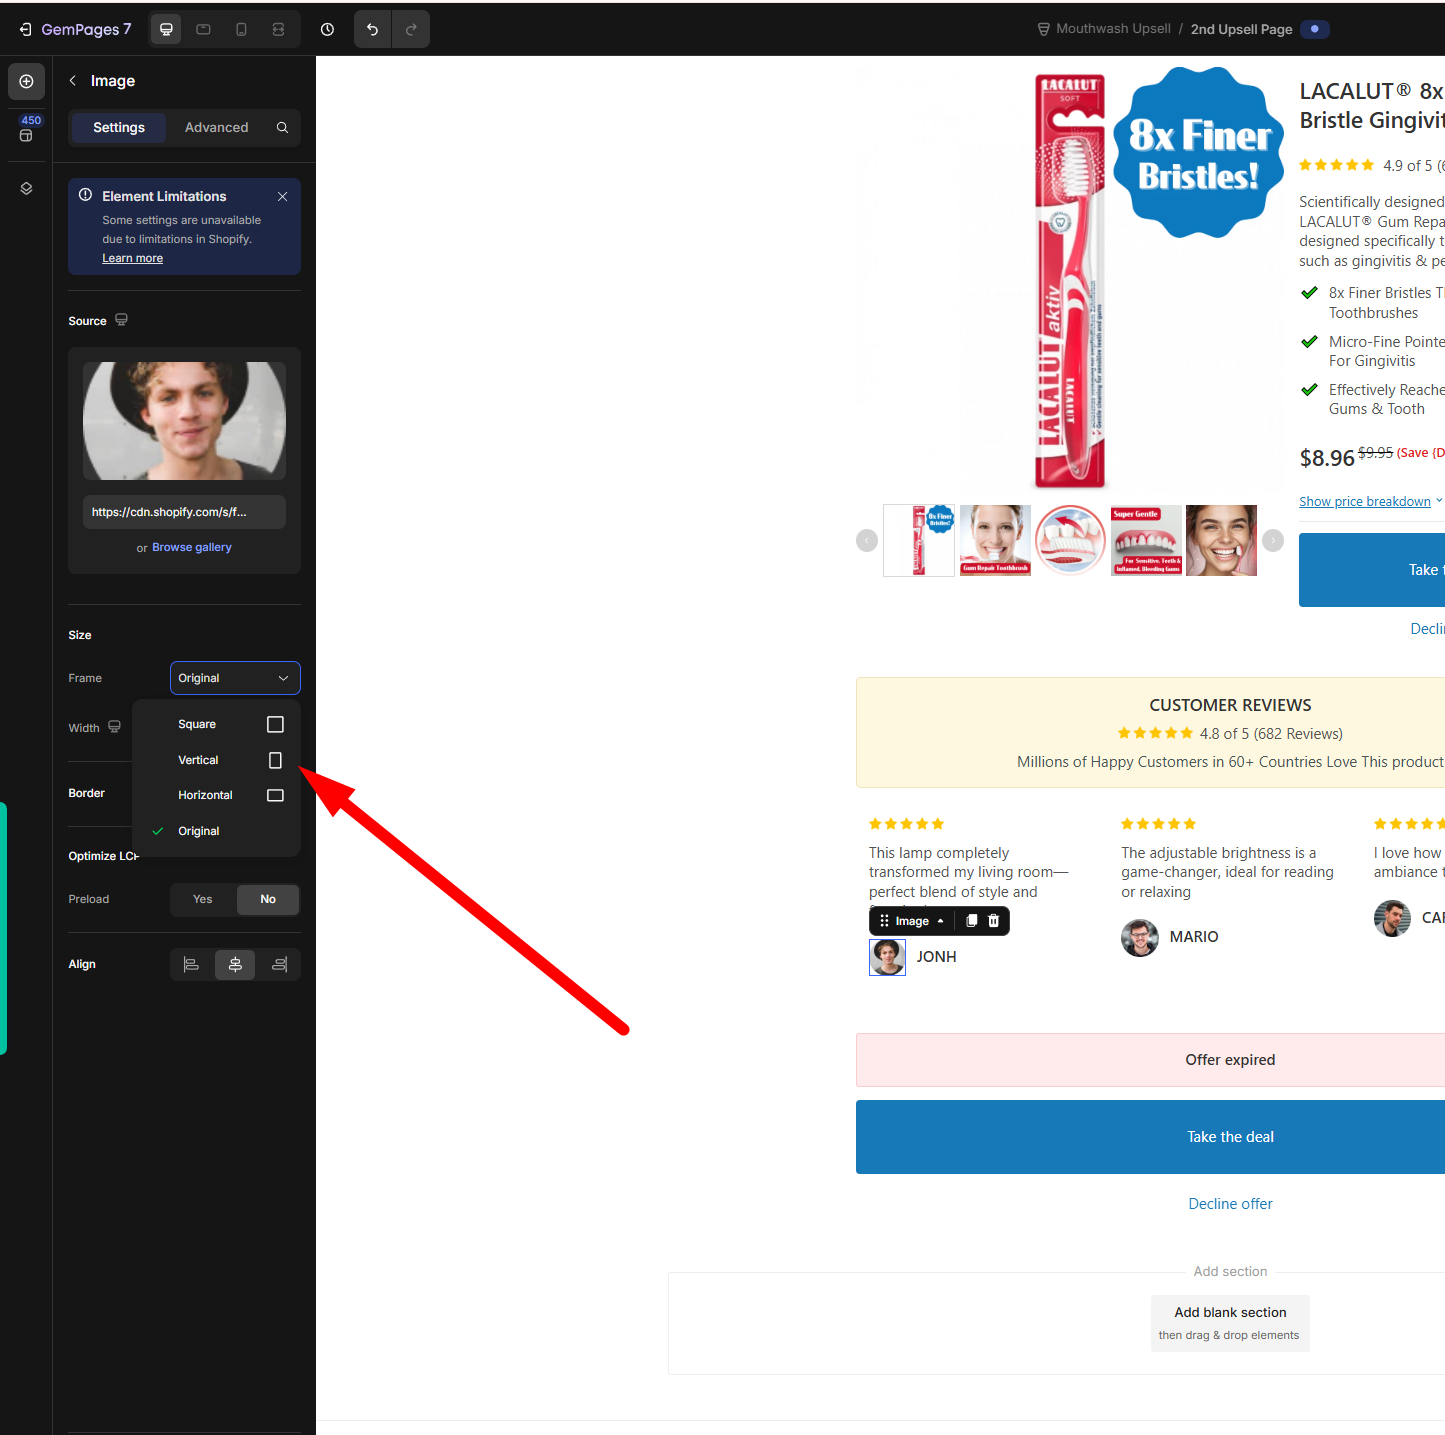Align image to the center
The width and height of the screenshot is (1445, 1435).
(235, 964)
